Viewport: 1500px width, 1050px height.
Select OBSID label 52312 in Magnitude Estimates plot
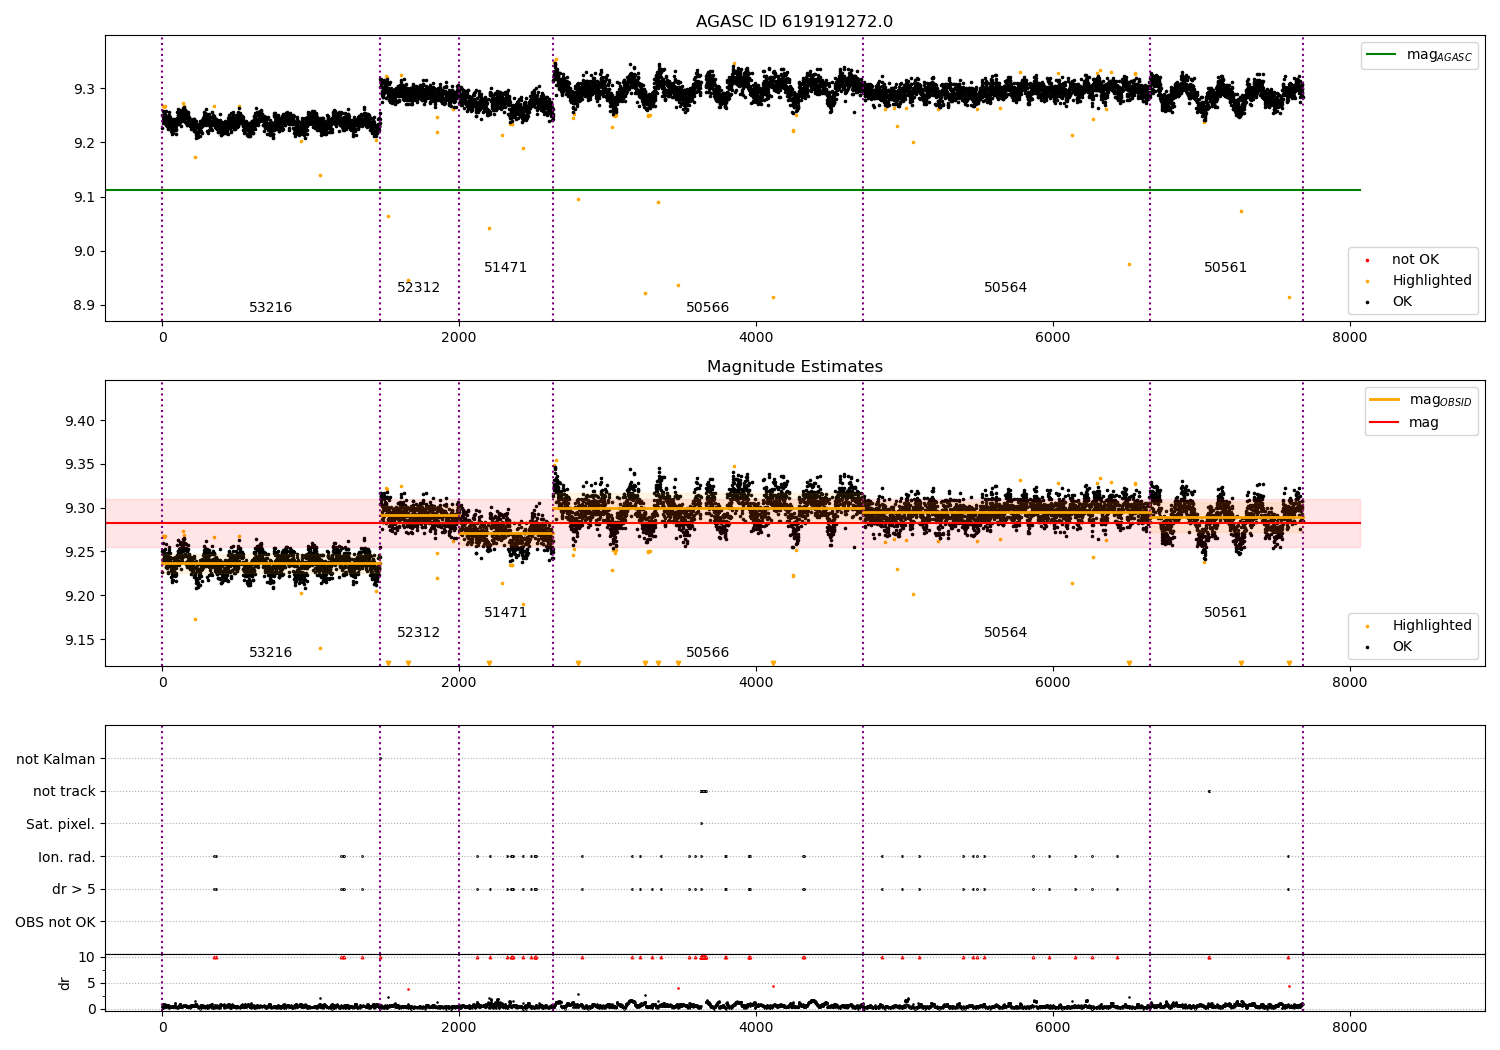point(418,633)
